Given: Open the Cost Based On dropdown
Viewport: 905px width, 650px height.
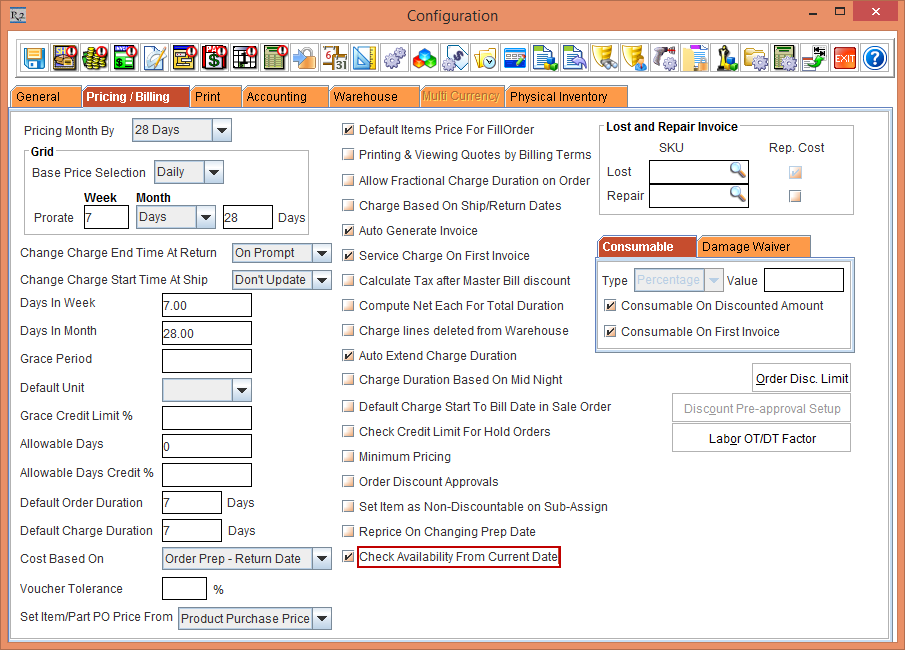Looking at the screenshot, I should (321, 559).
